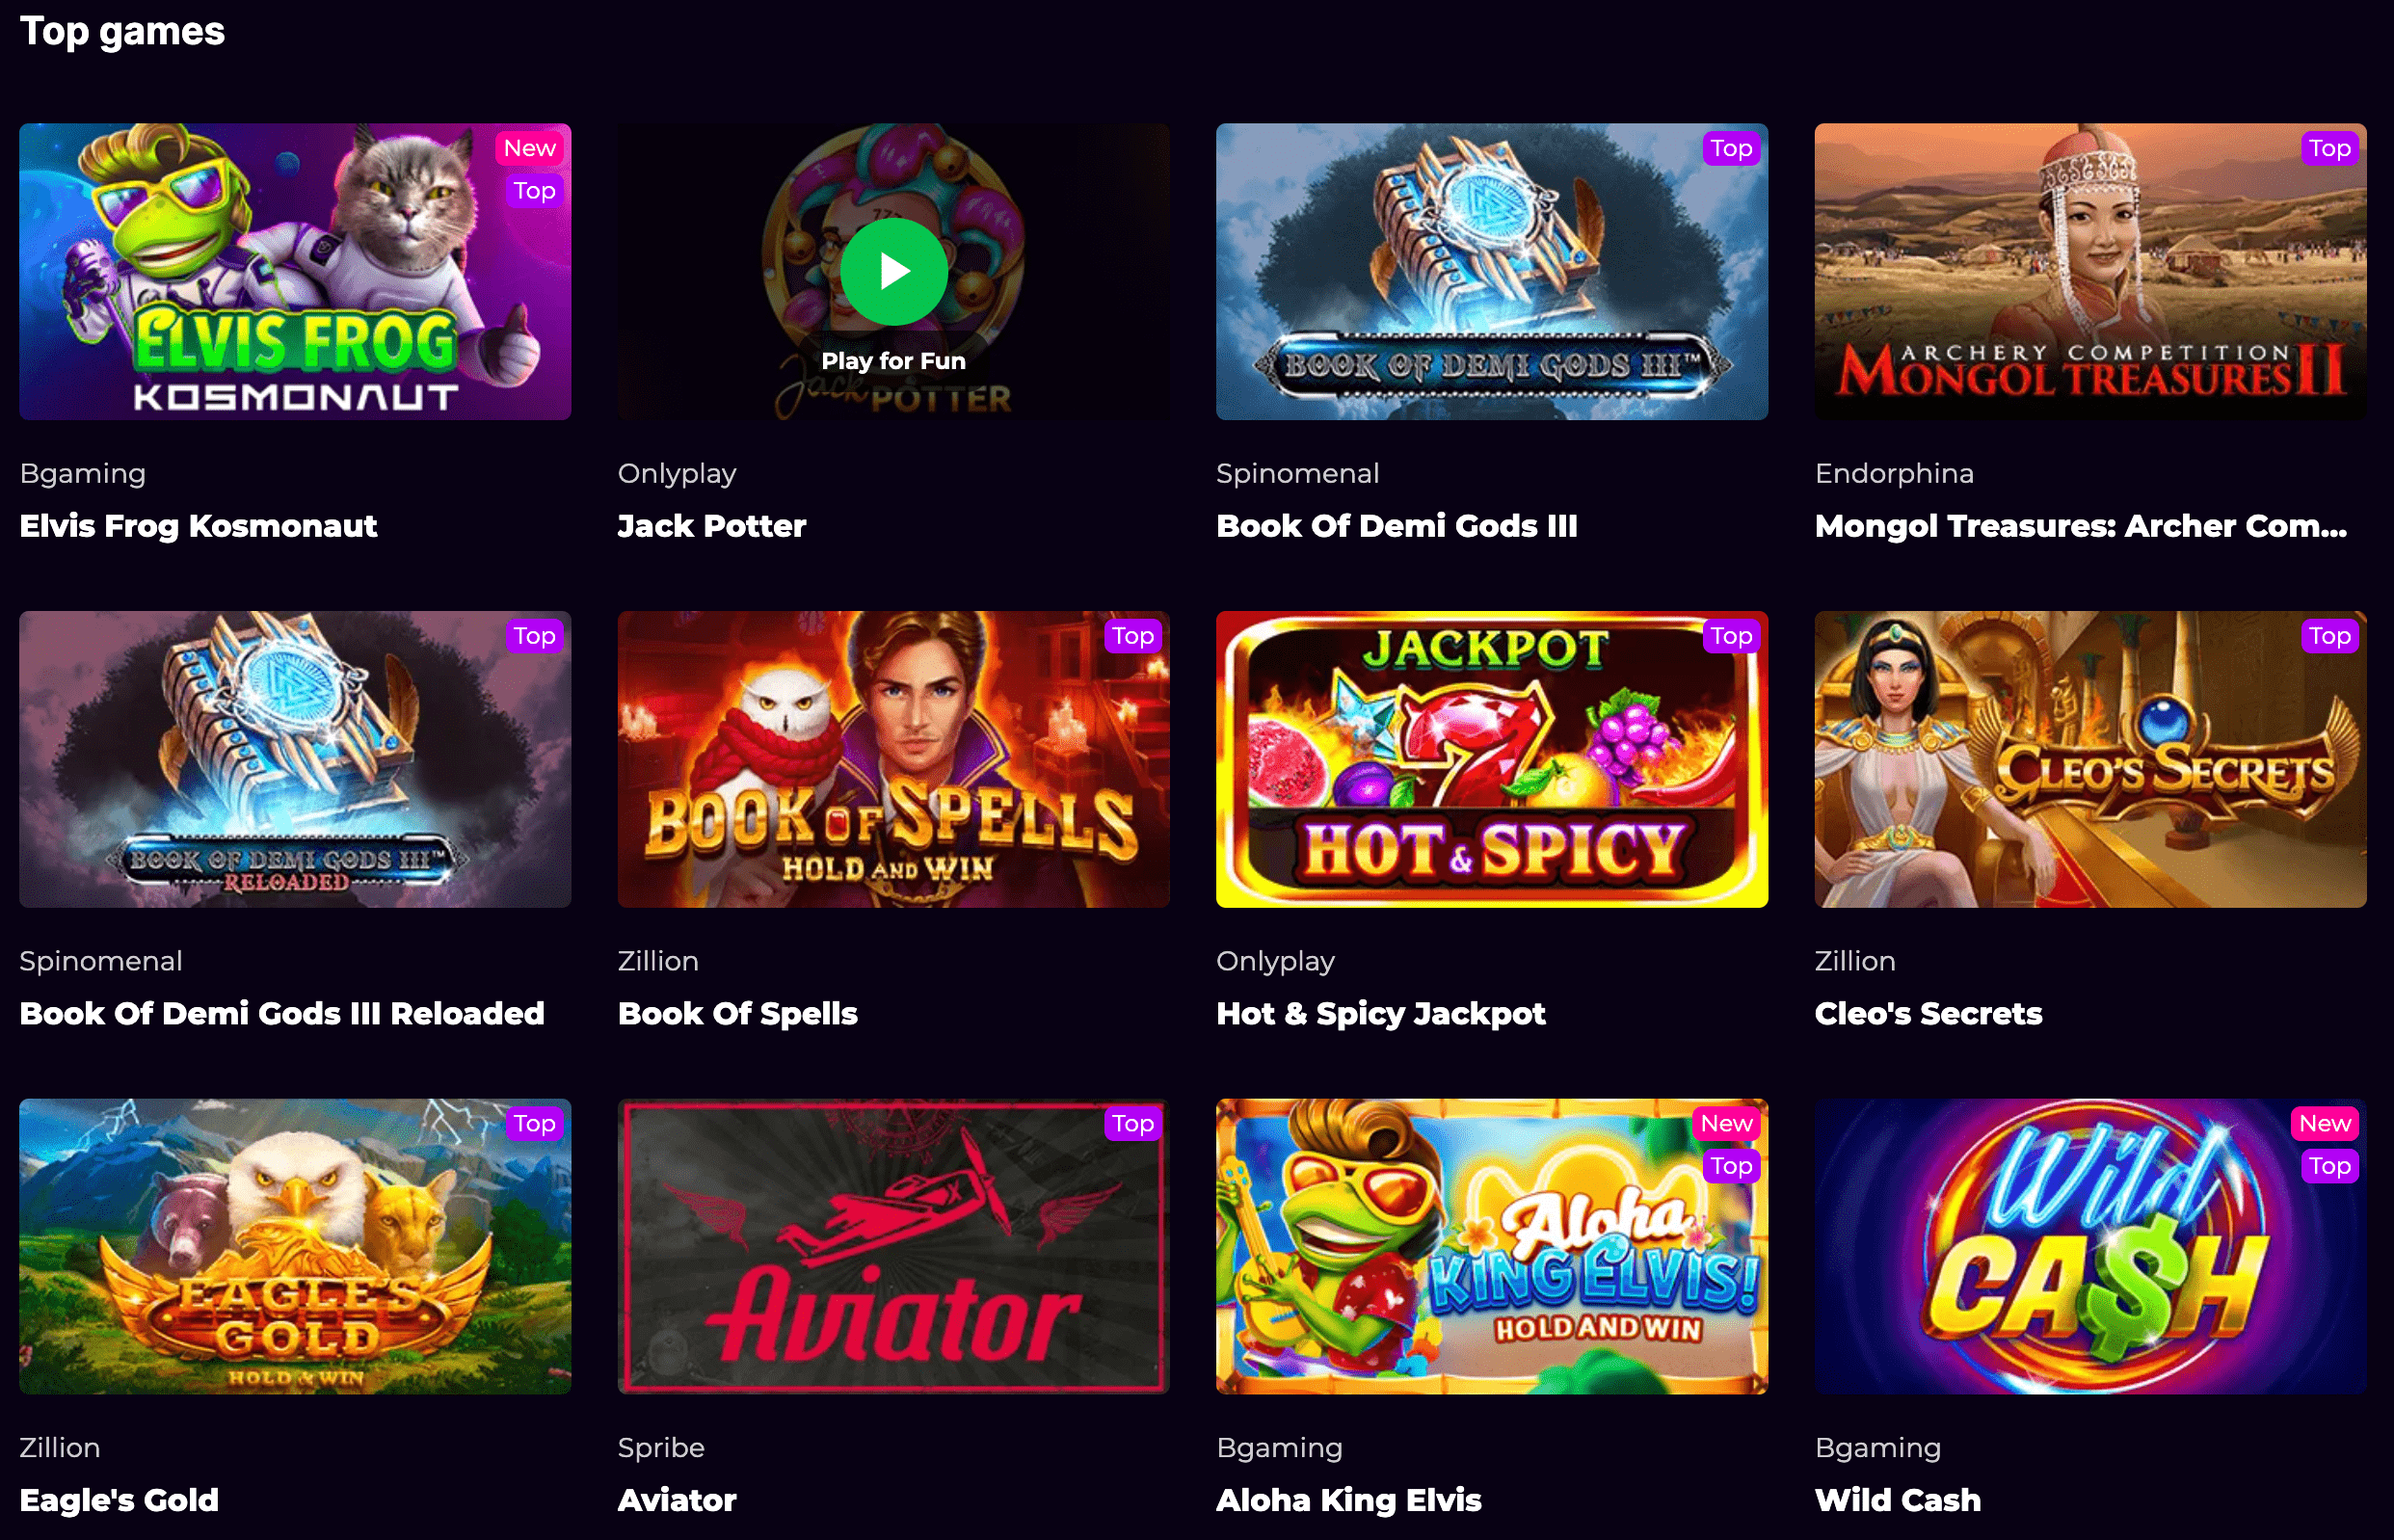Open the Aviator game thumbnail
The image size is (2394, 1540).
point(893,1246)
